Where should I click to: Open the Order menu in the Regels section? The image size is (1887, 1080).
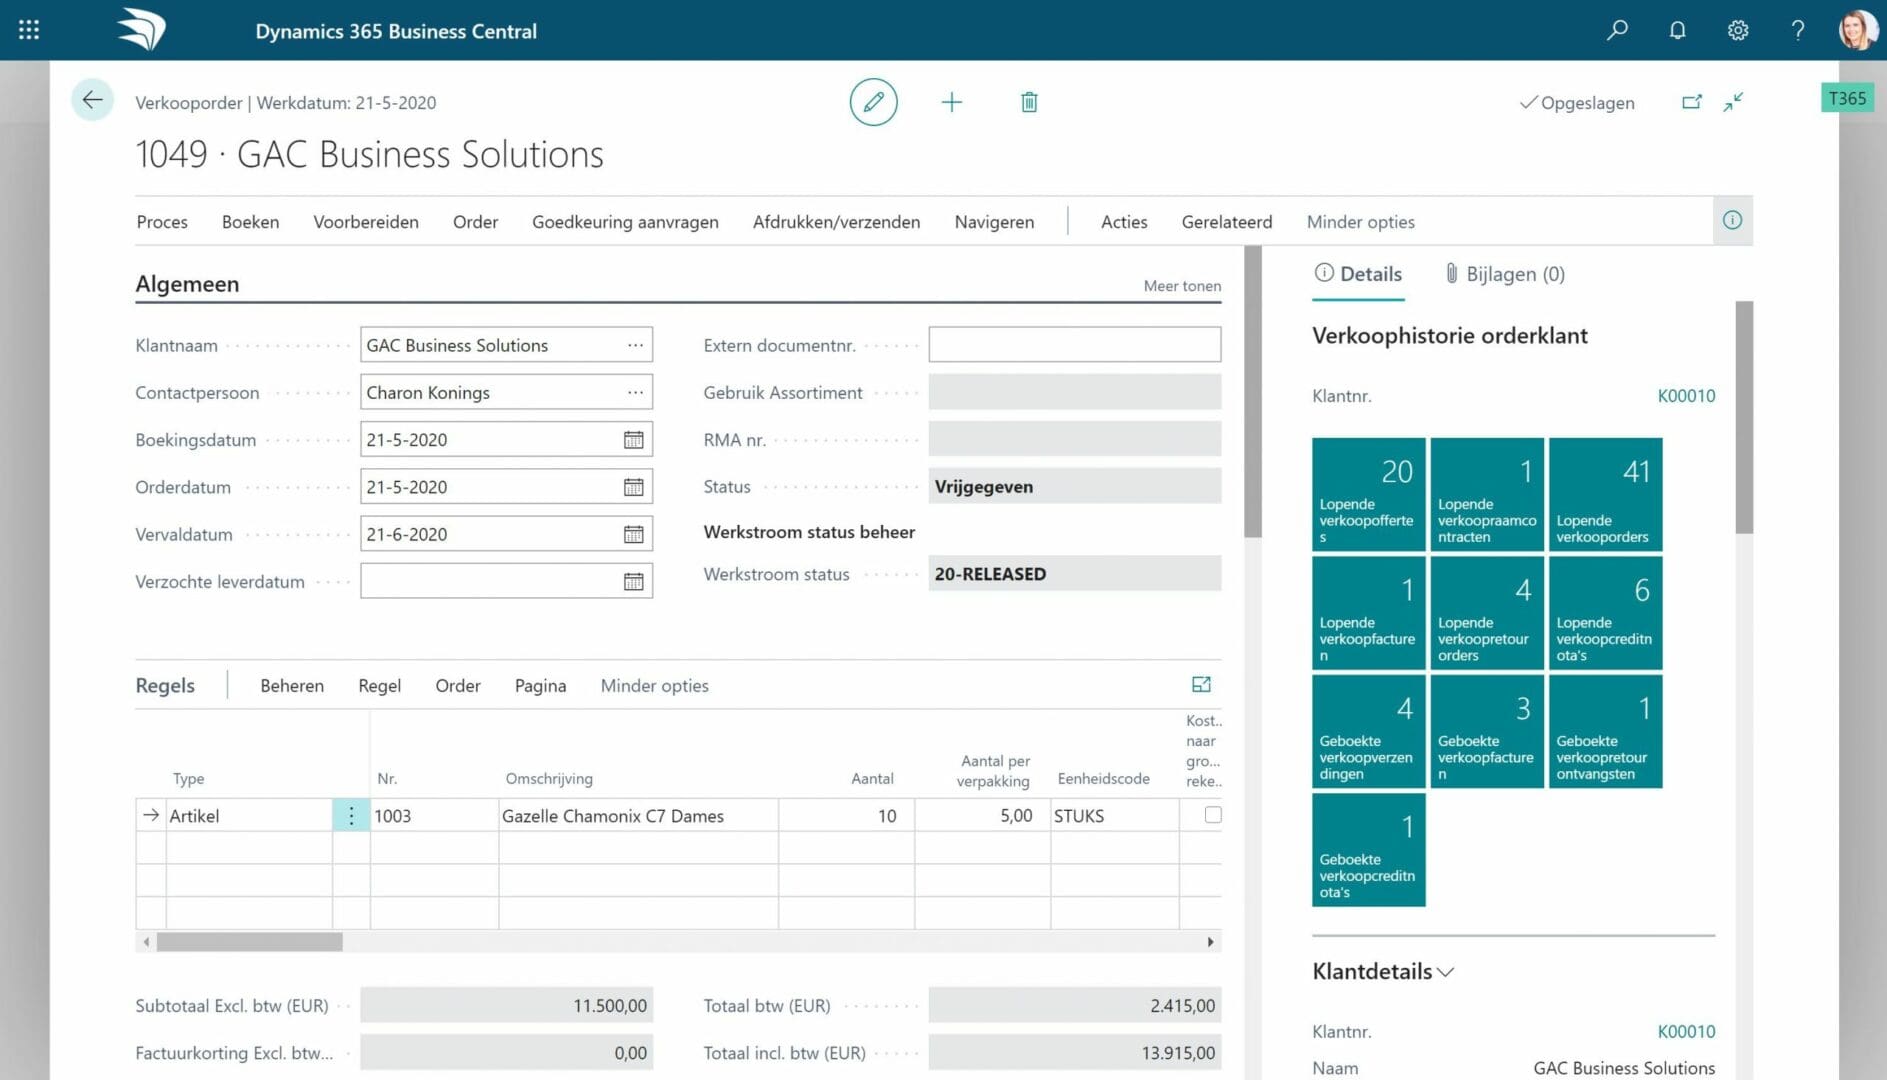[x=458, y=686]
